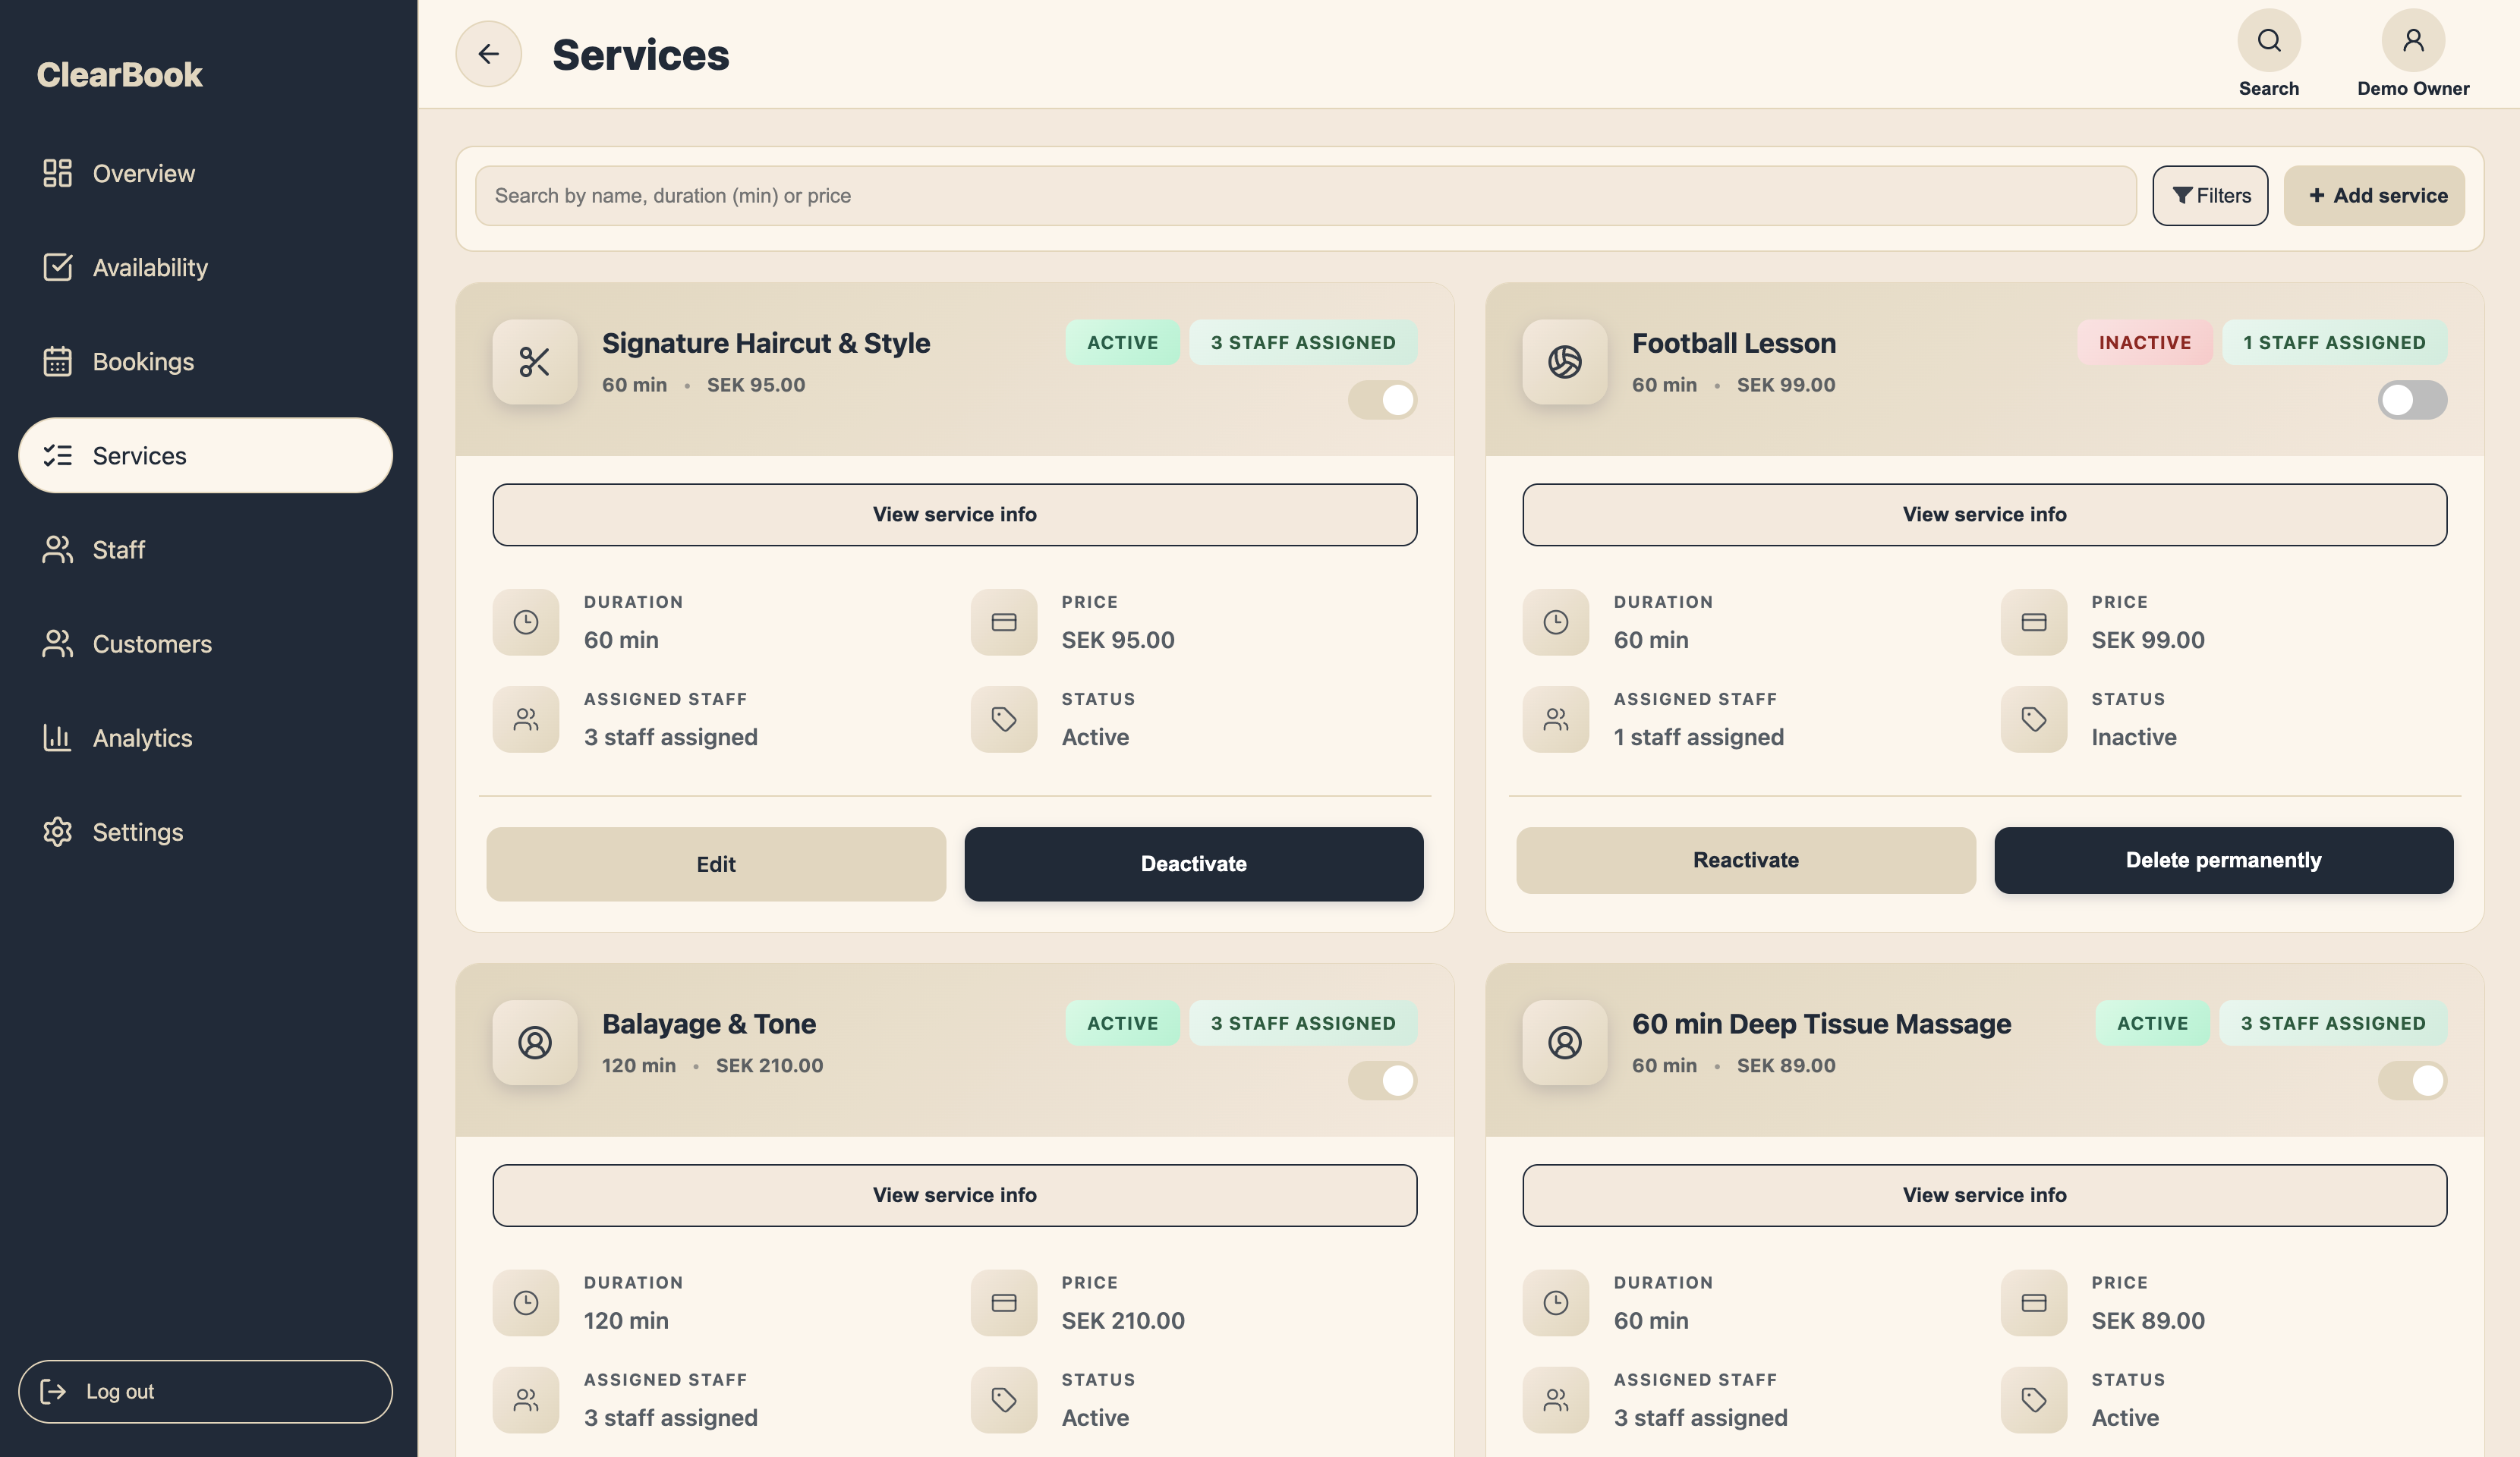The image size is (2520, 1457).
Task: Enable the Football Lesson toggle
Action: 2411,399
